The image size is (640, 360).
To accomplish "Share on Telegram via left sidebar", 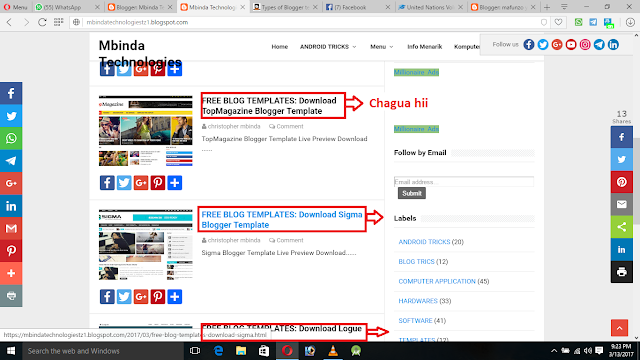I will point(11,161).
